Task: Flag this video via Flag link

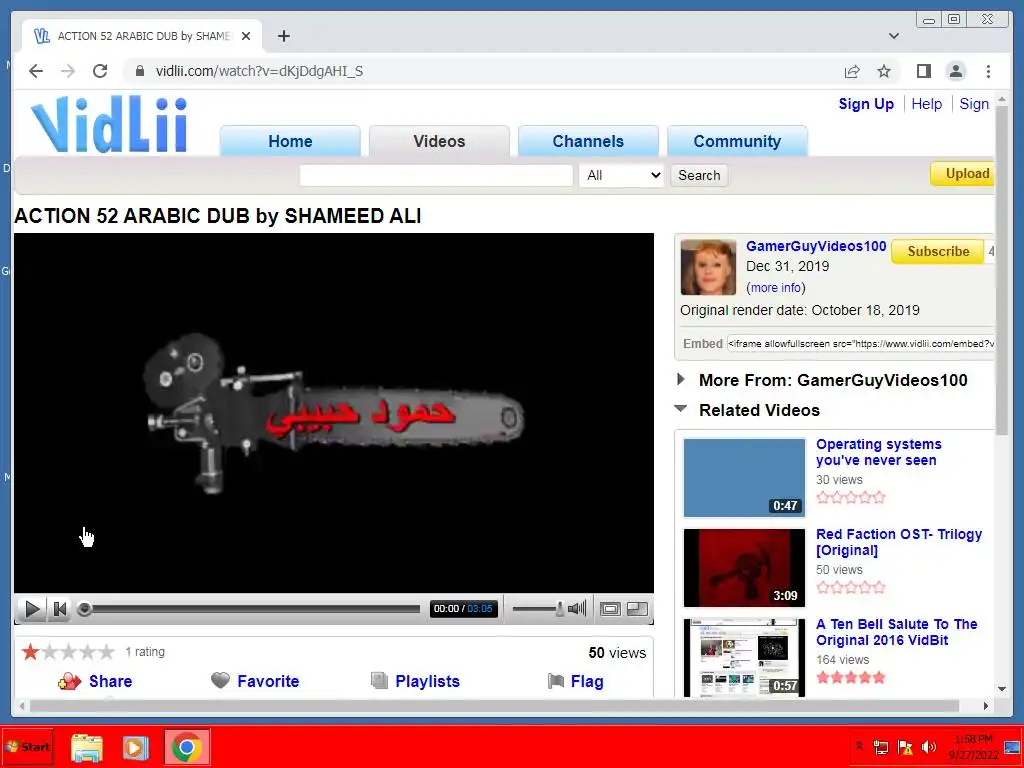Action: pyautogui.click(x=586, y=681)
